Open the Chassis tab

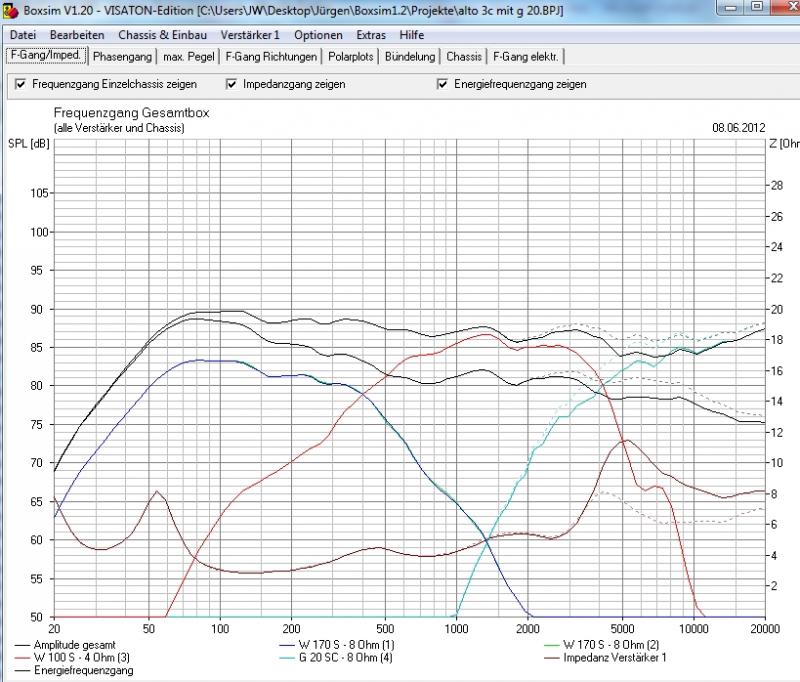point(464,57)
